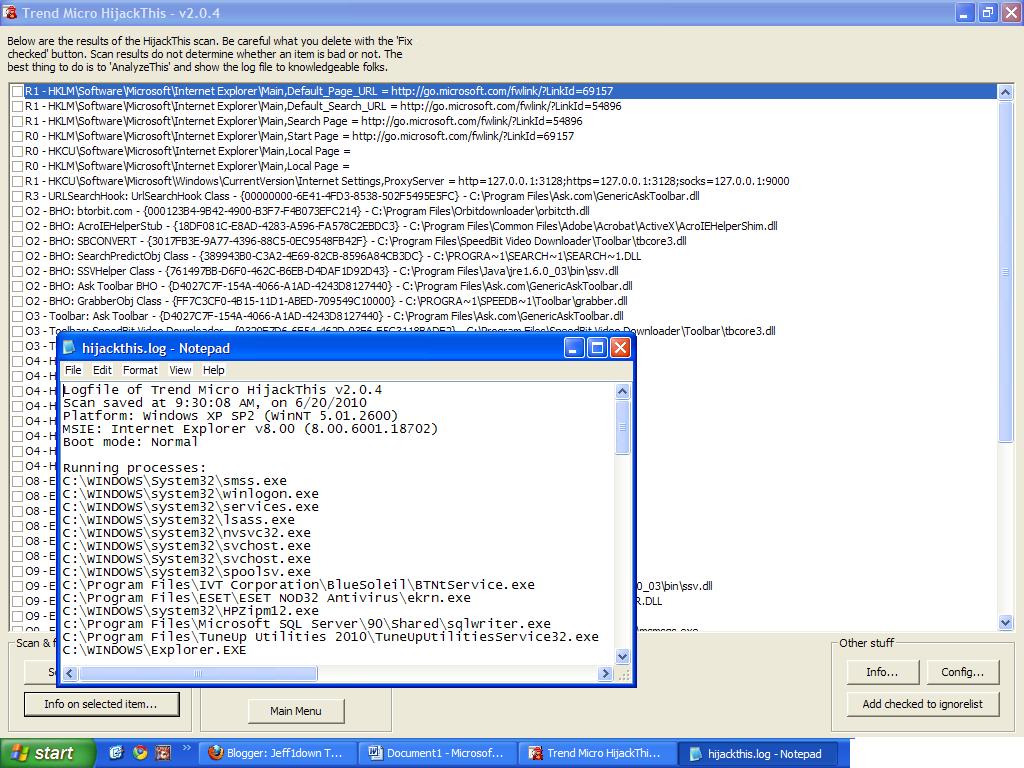The height and width of the screenshot is (768, 1024).
Task: Click Add checked to ignorelist button
Action: 923,704
